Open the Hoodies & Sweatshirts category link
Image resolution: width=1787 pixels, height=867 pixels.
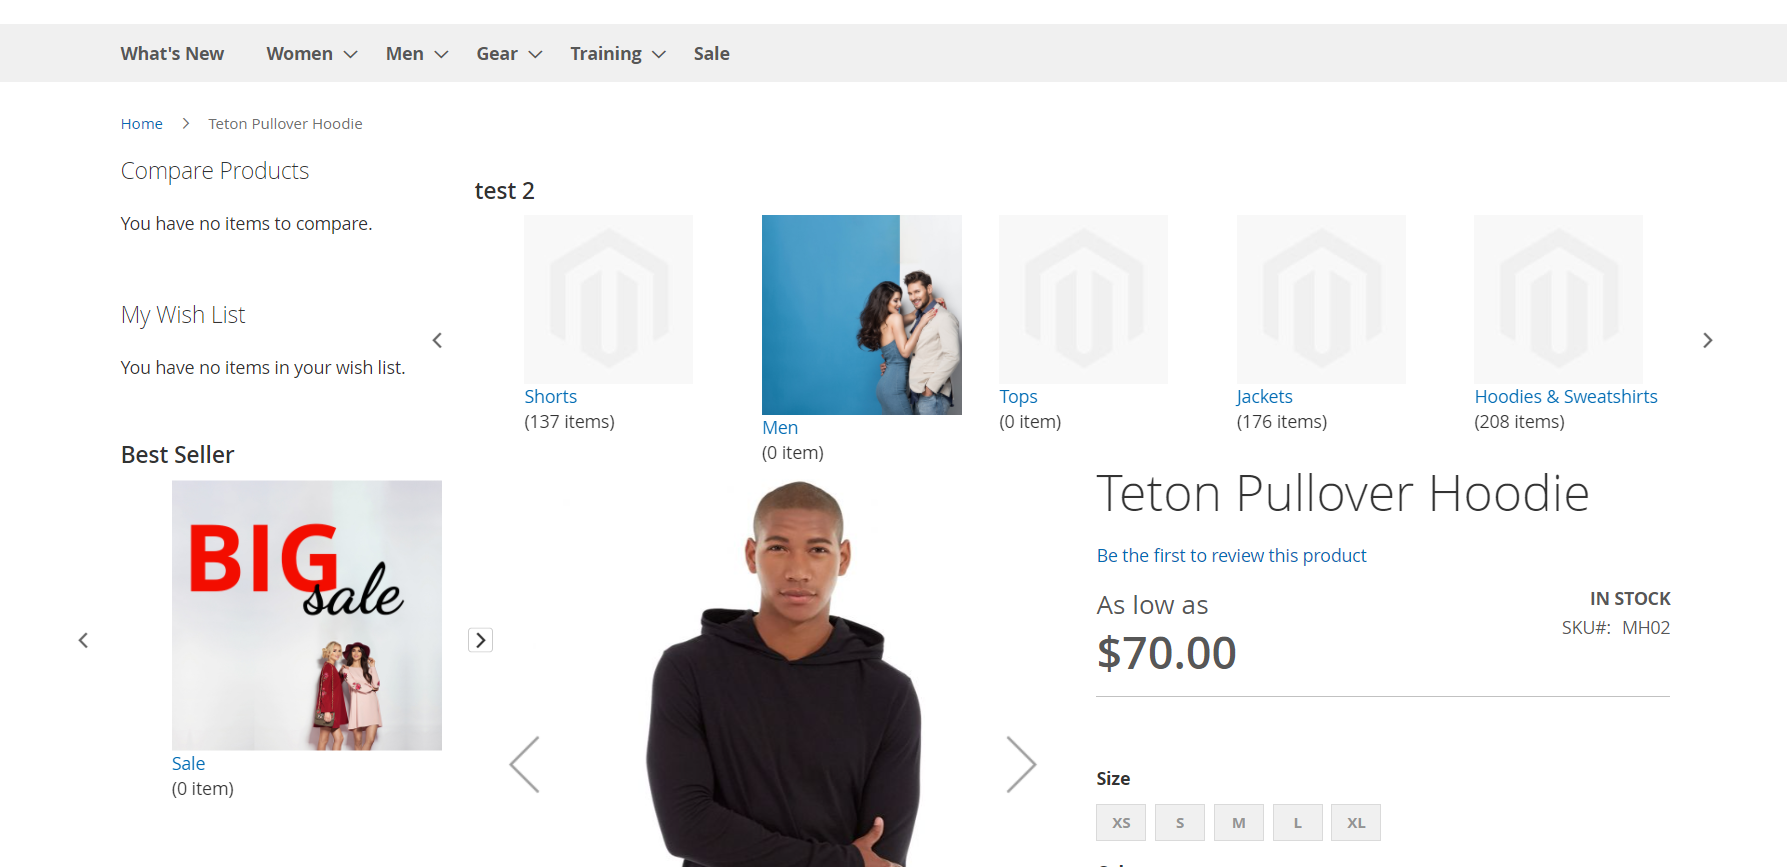point(1565,396)
